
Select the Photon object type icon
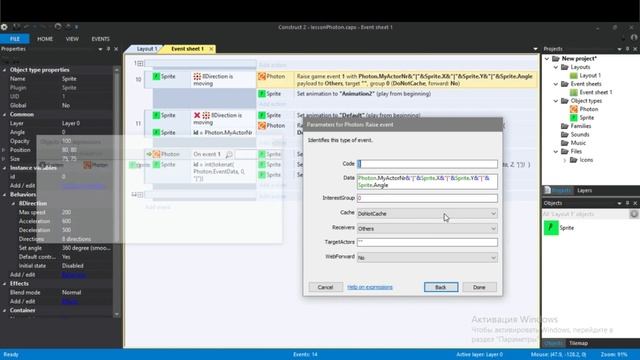pos(573,109)
